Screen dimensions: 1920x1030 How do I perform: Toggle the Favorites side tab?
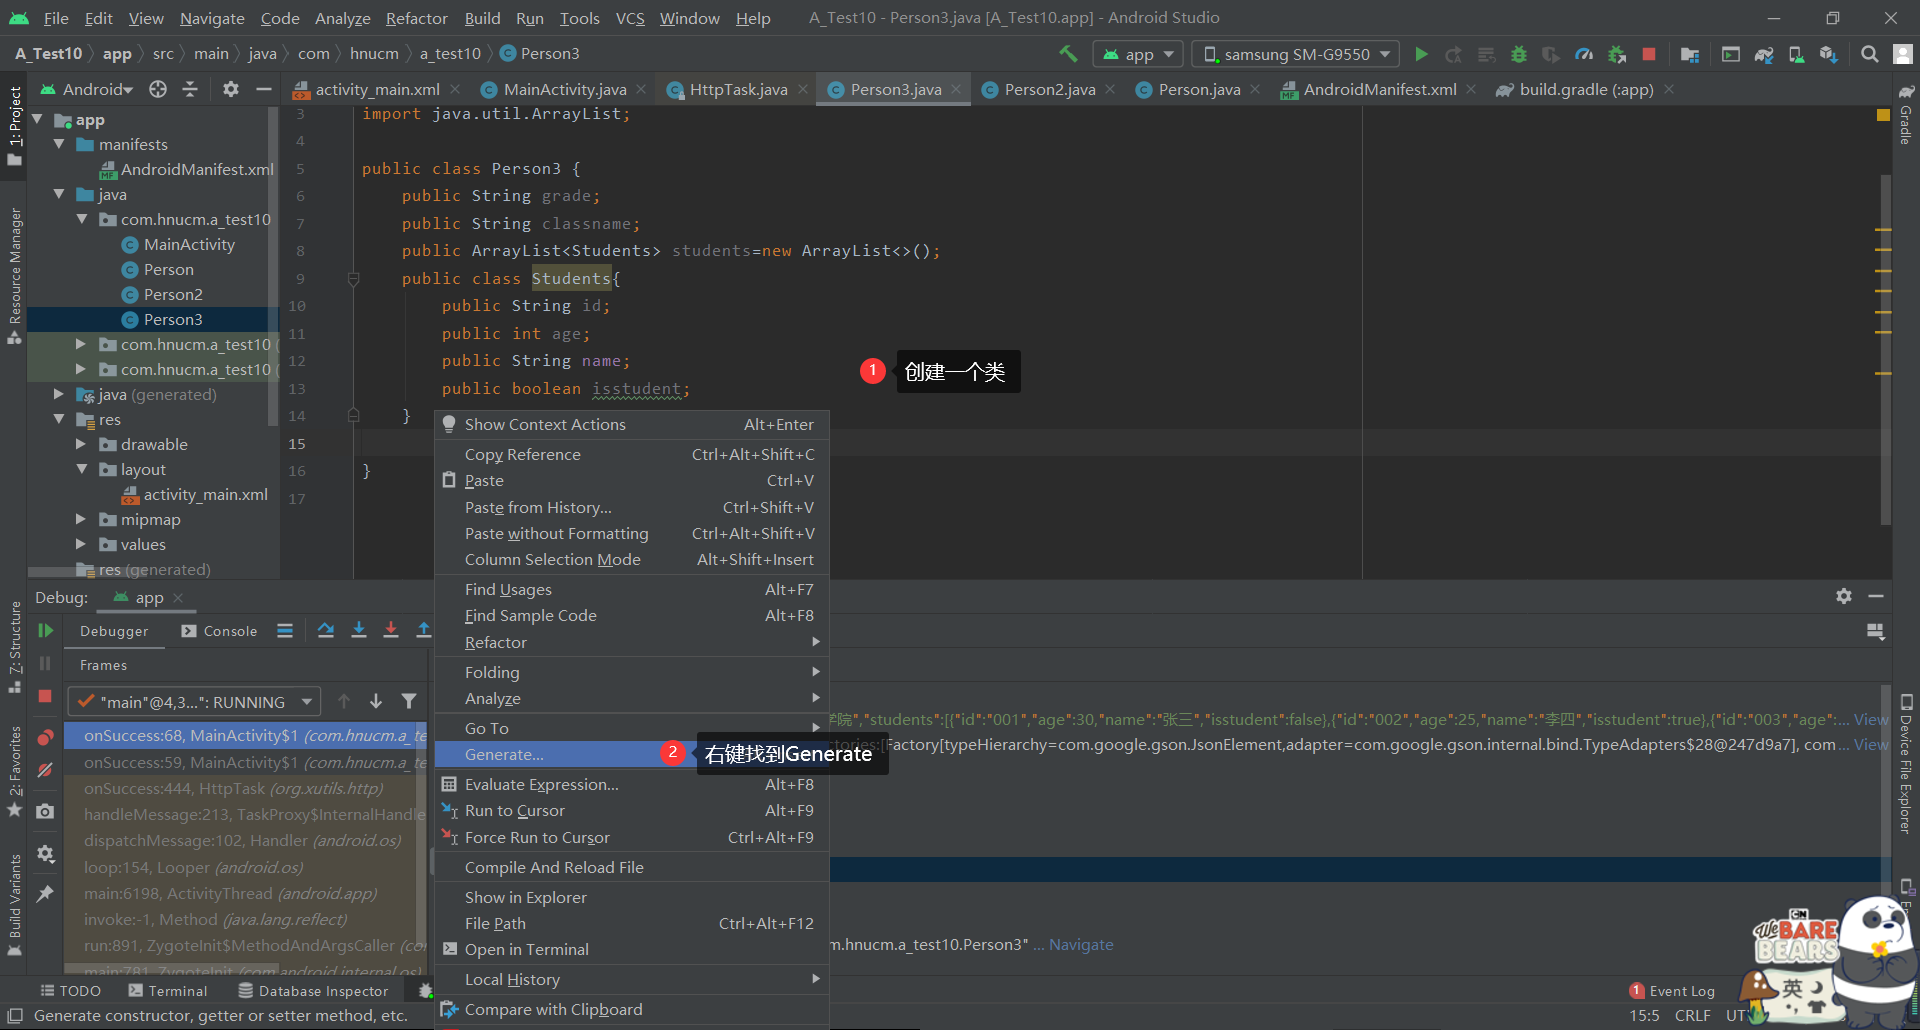pyautogui.click(x=15, y=771)
